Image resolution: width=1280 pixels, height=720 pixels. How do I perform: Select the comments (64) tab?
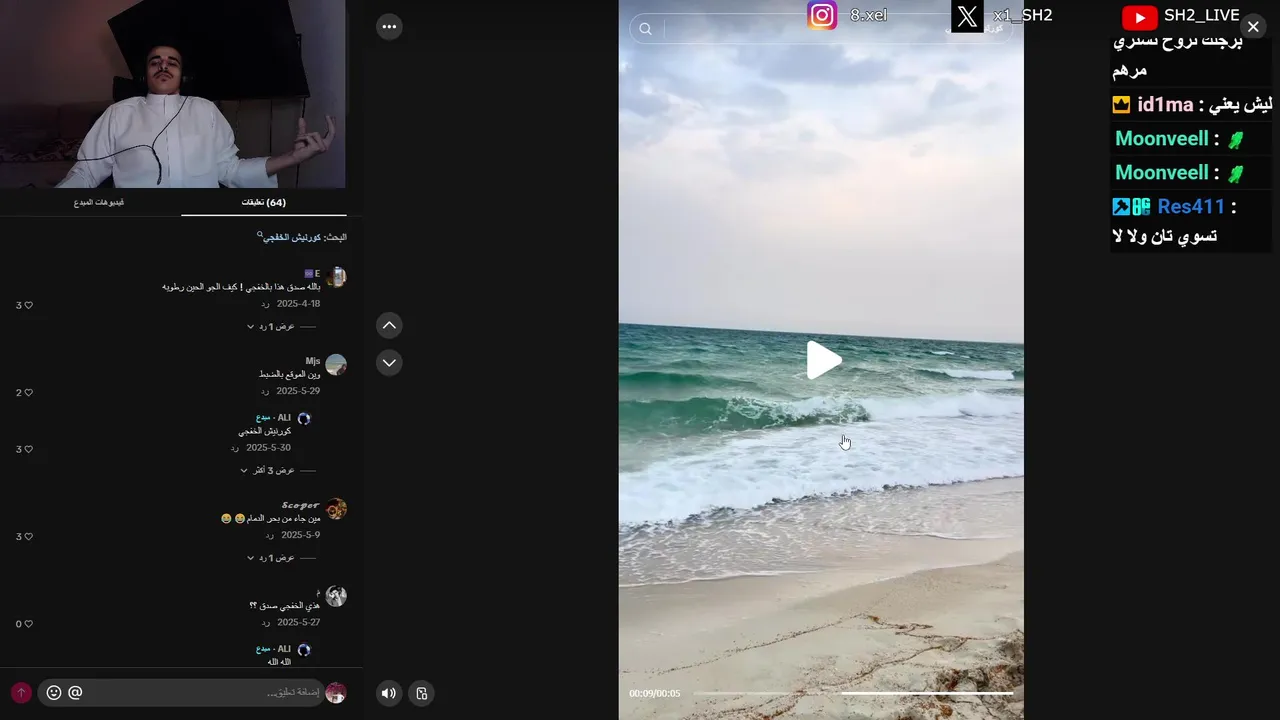pyautogui.click(x=264, y=202)
